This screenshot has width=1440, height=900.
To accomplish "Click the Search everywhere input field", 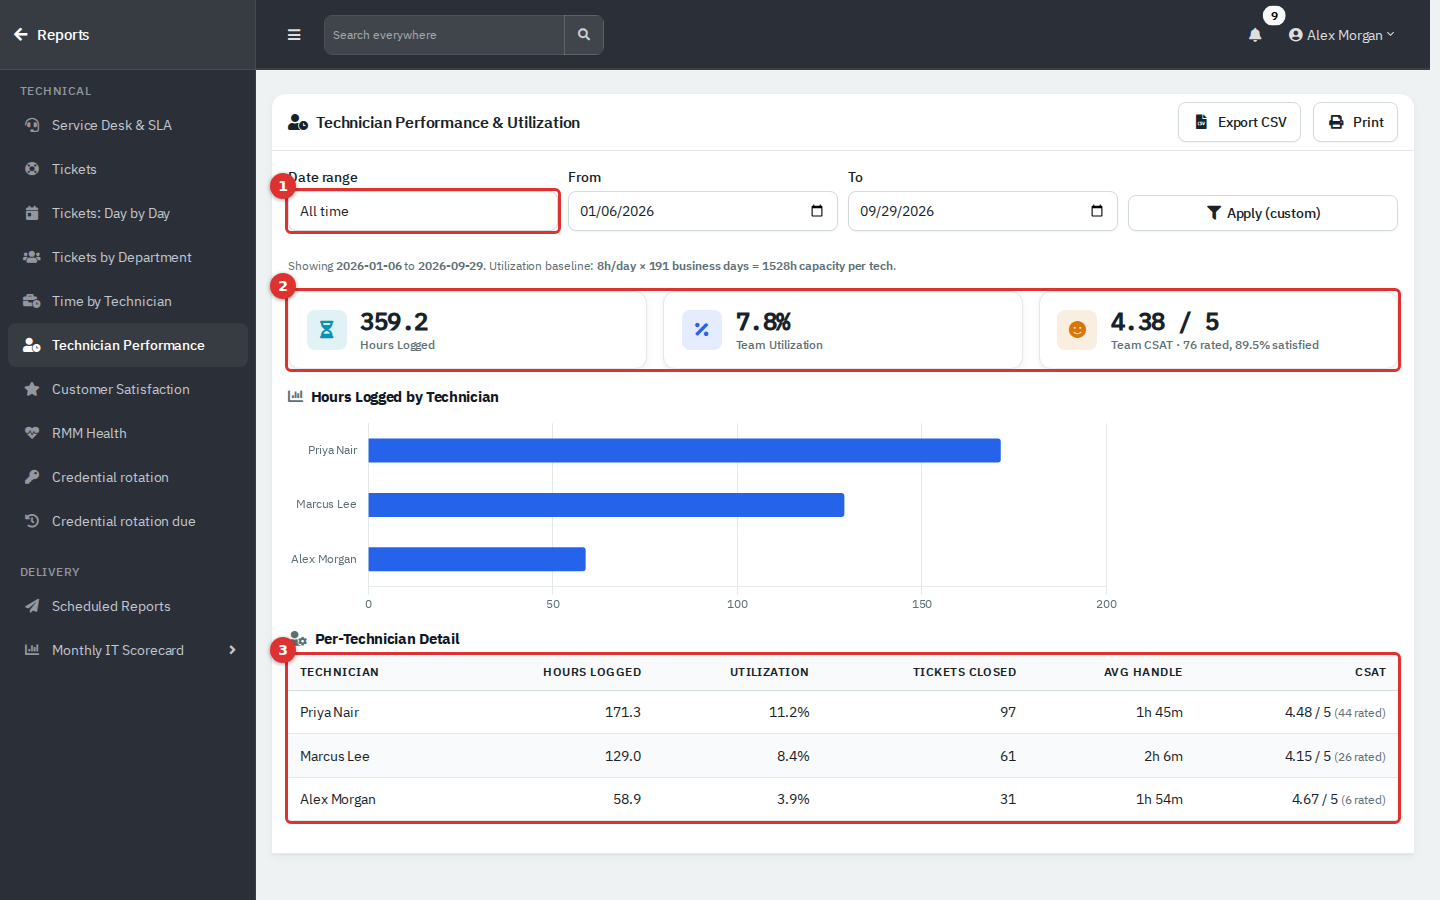I will coord(444,35).
